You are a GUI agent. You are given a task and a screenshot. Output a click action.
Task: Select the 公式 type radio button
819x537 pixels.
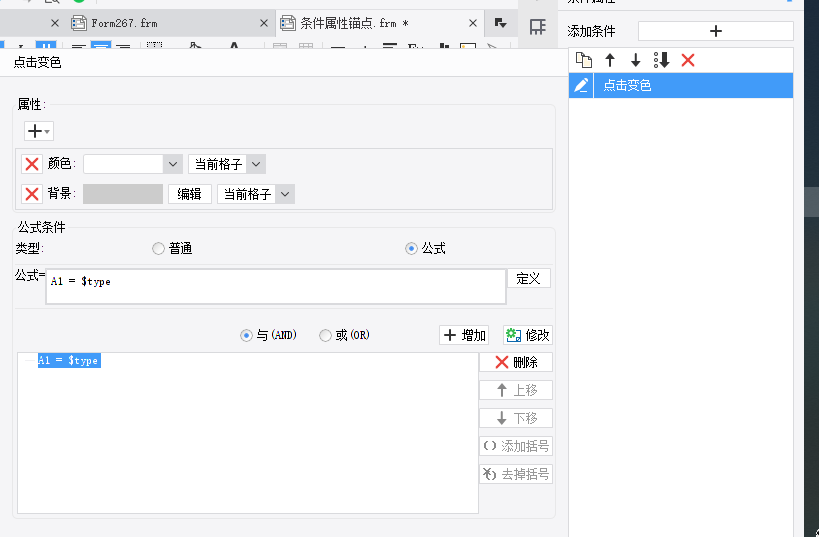[411, 249]
